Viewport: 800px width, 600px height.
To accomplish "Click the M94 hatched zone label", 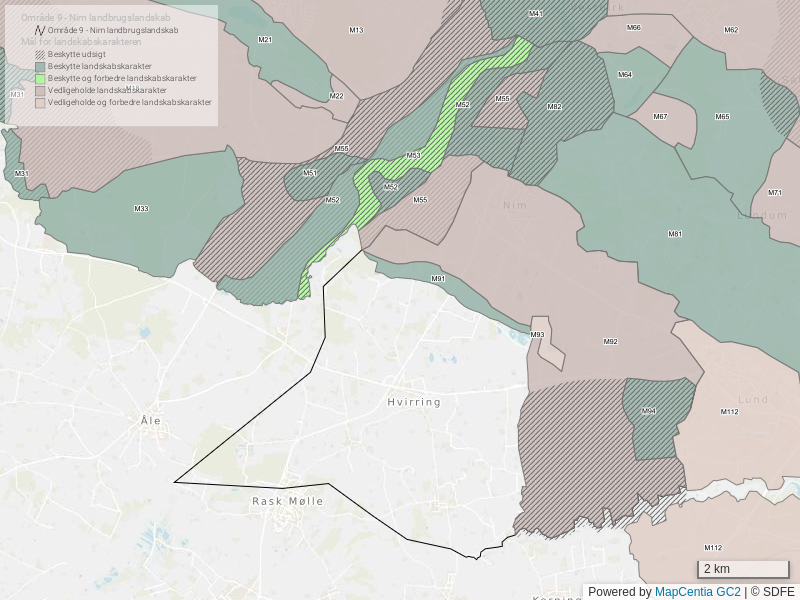I will [x=649, y=411].
